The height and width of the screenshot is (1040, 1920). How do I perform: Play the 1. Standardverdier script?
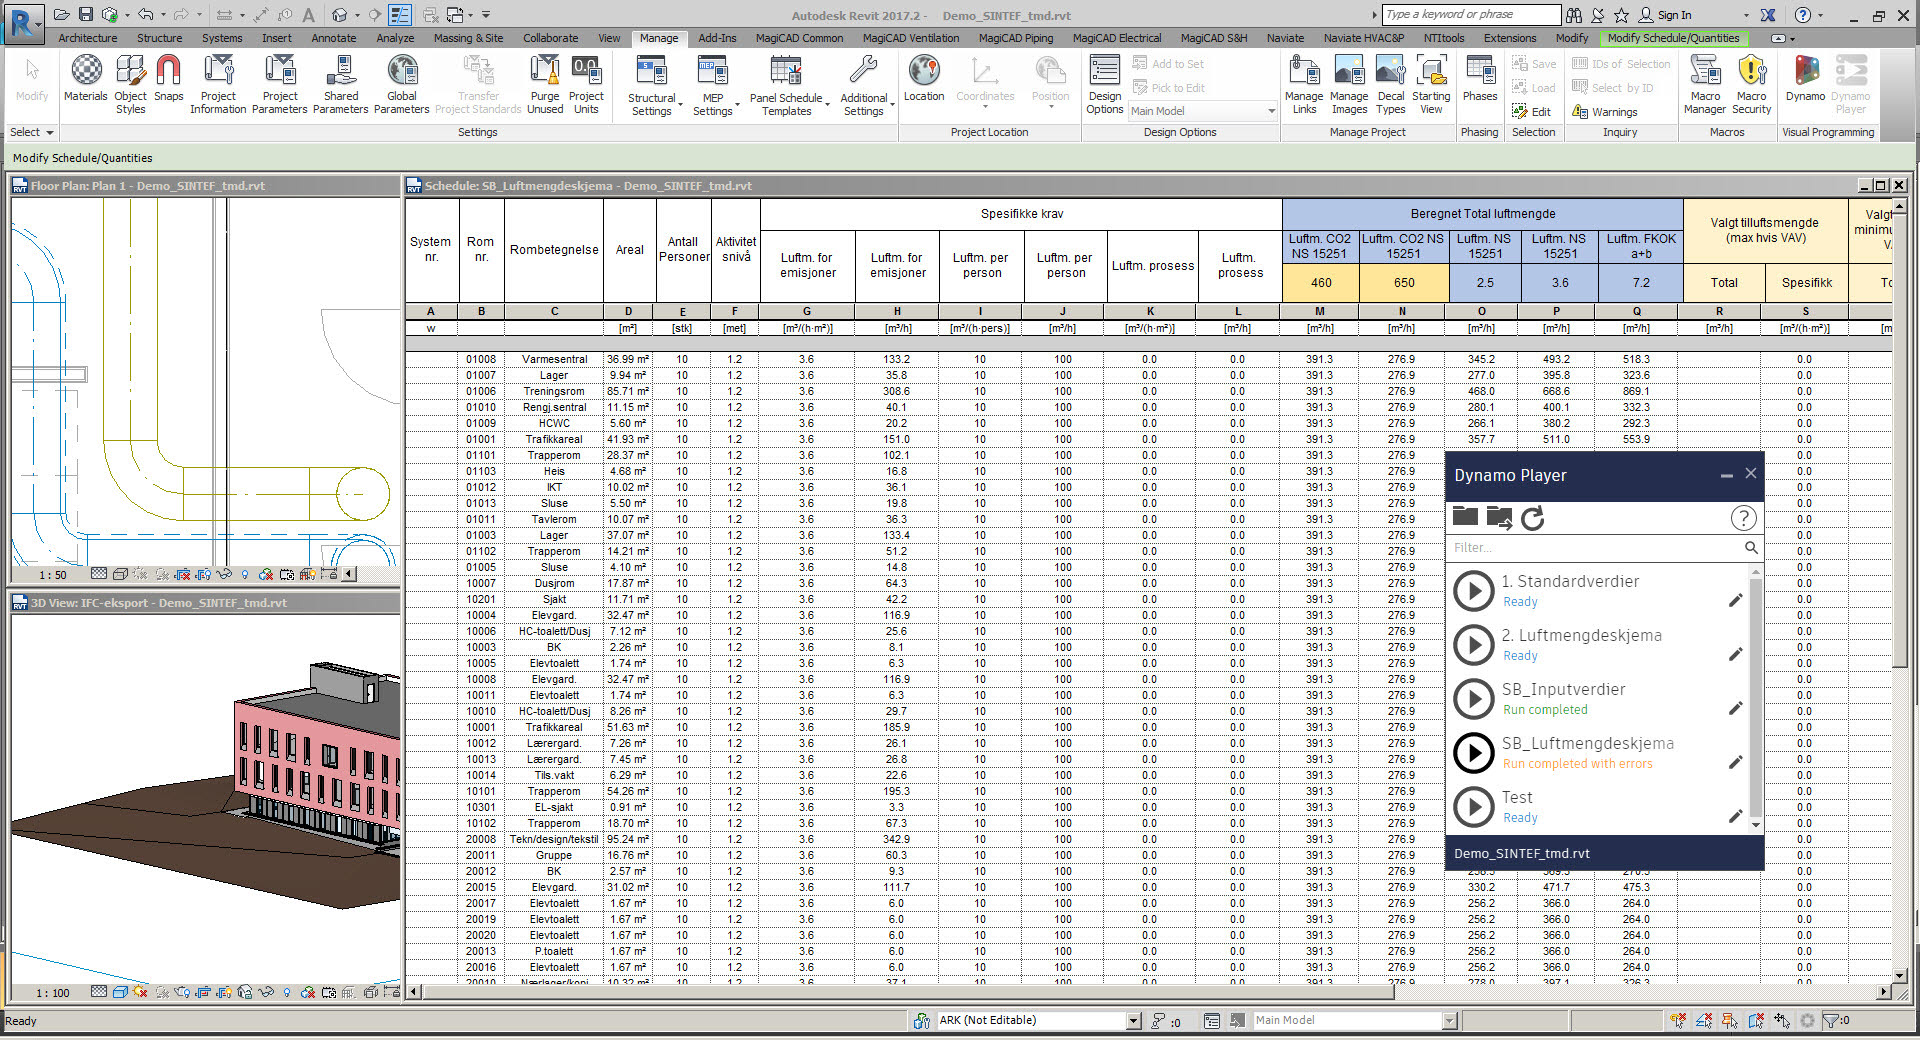pos(1474,591)
